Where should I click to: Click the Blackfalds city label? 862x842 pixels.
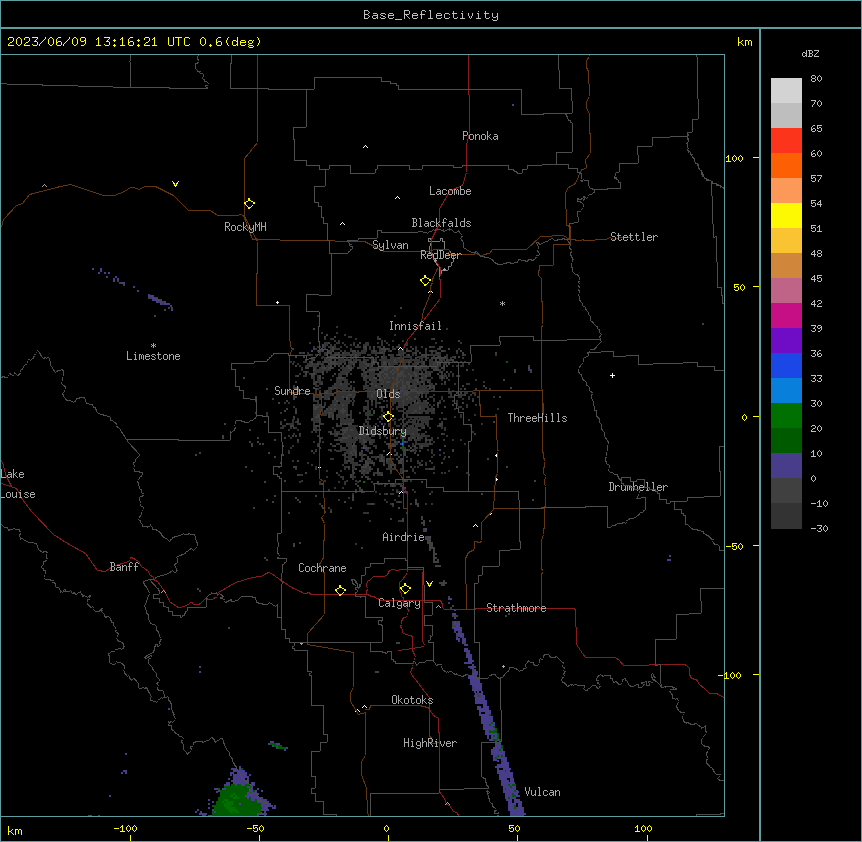(x=441, y=223)
